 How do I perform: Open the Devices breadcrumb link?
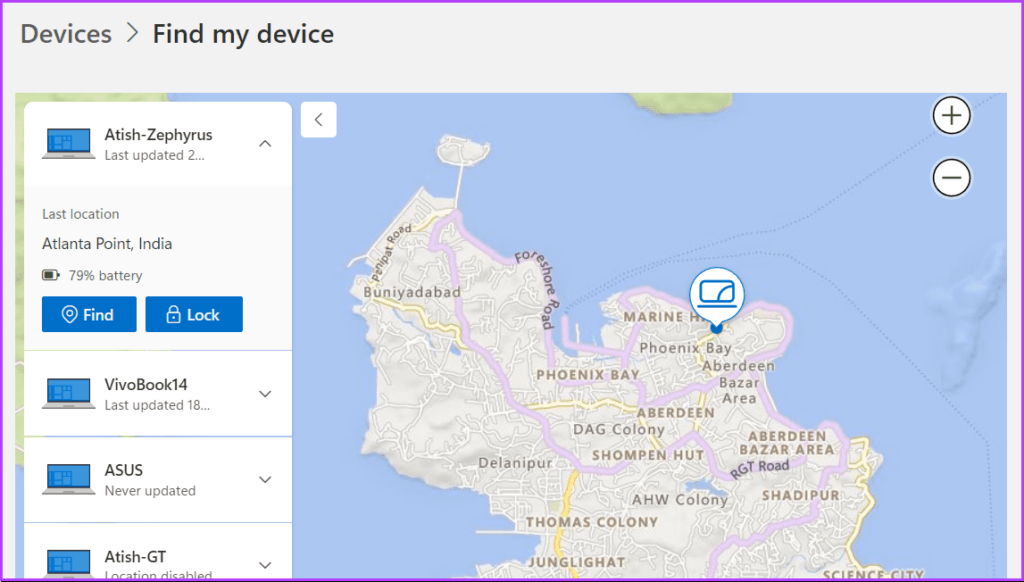coord(65,33)
